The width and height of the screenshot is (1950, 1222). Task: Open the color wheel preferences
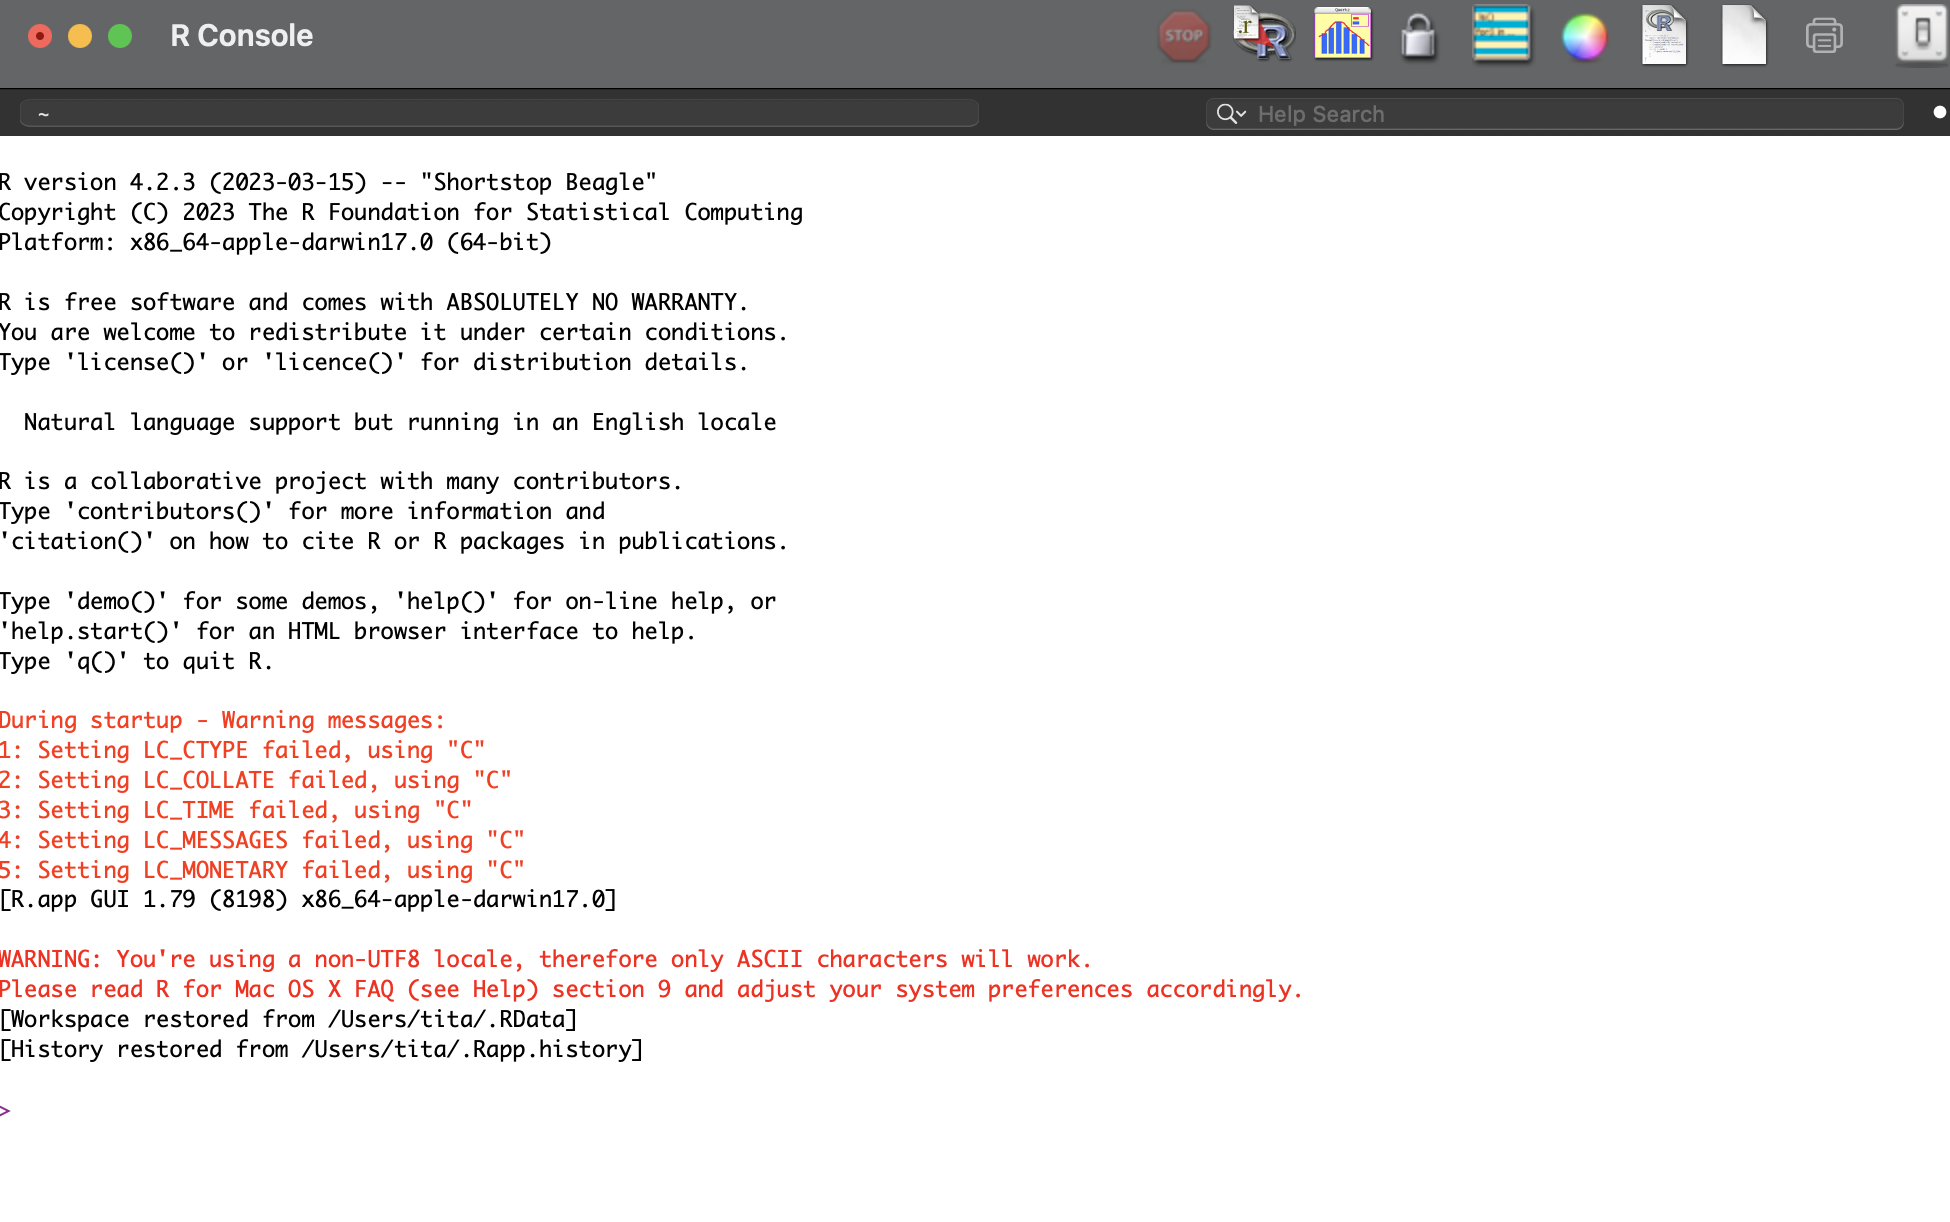pos(1584,38)
